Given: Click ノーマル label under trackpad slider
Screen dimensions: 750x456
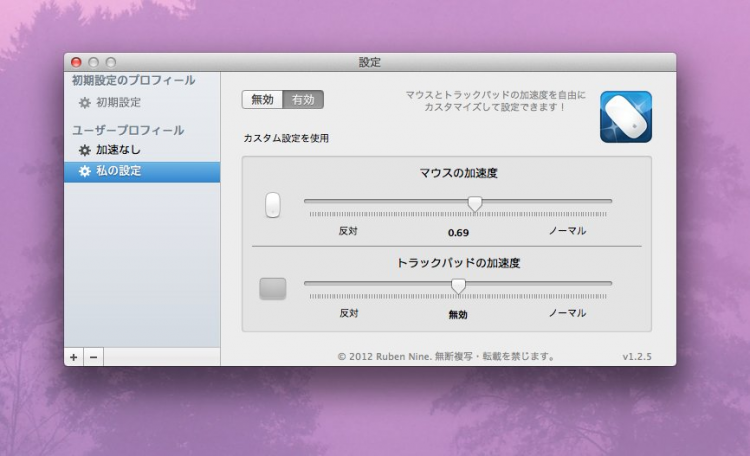Looking at the screenshot, I should pos(567,313).
